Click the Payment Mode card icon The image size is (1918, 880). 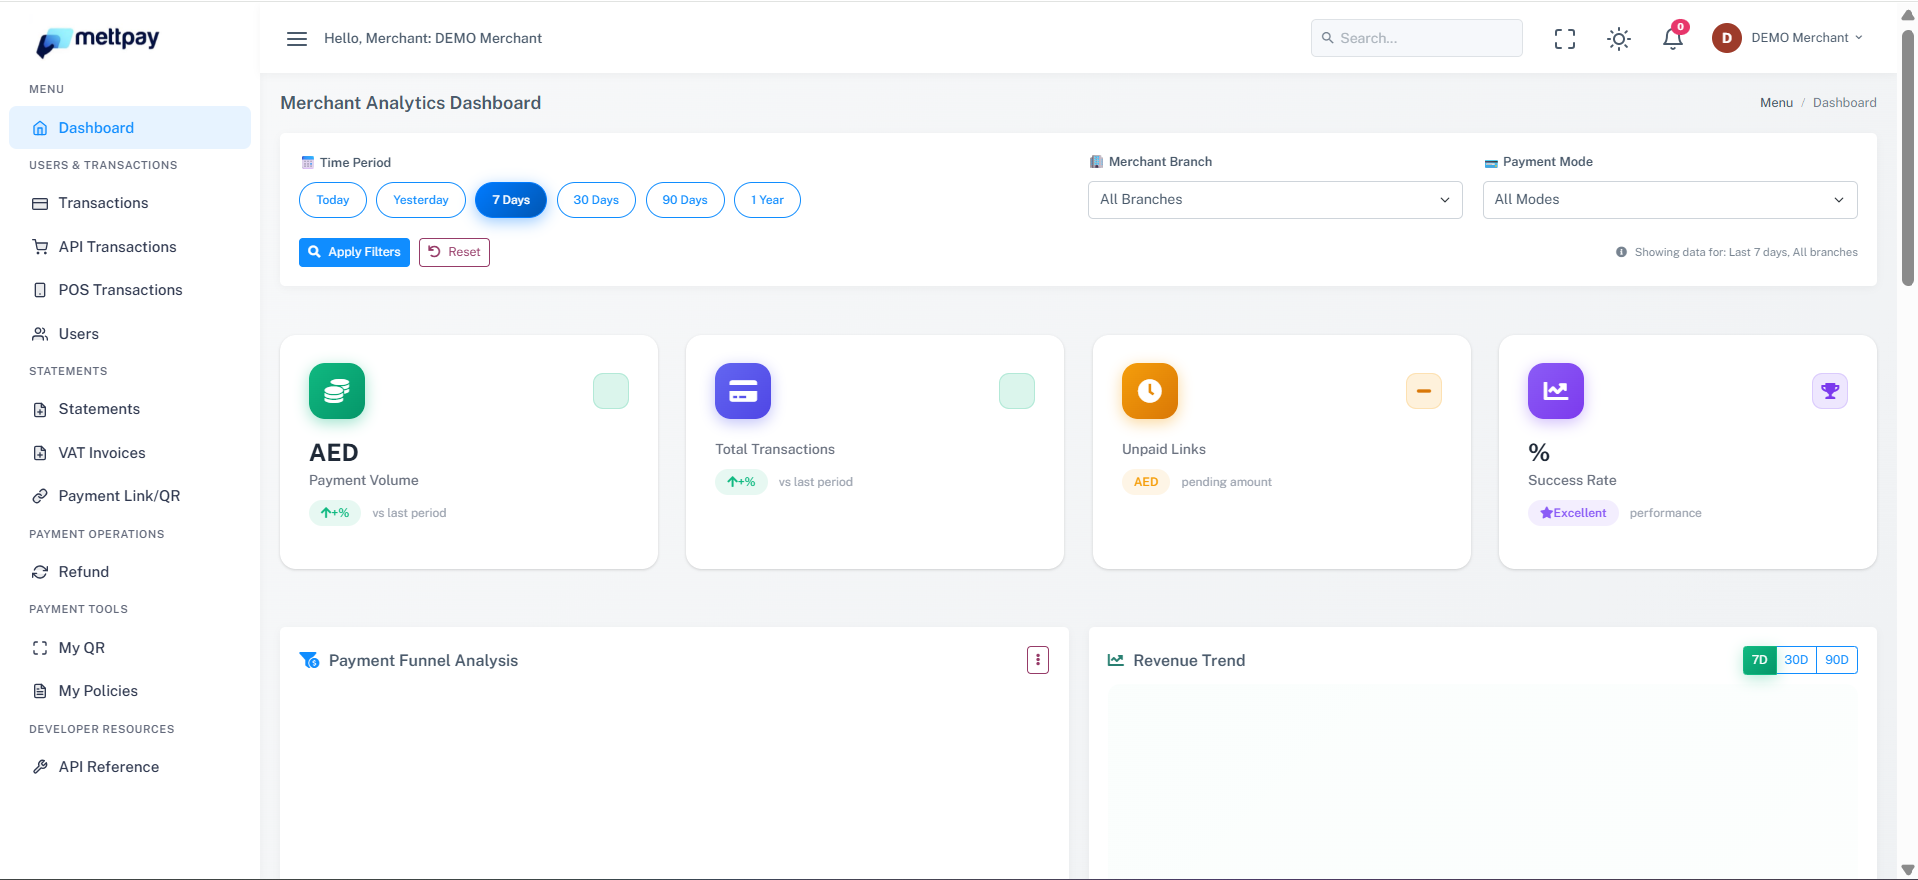(1491, 162)
